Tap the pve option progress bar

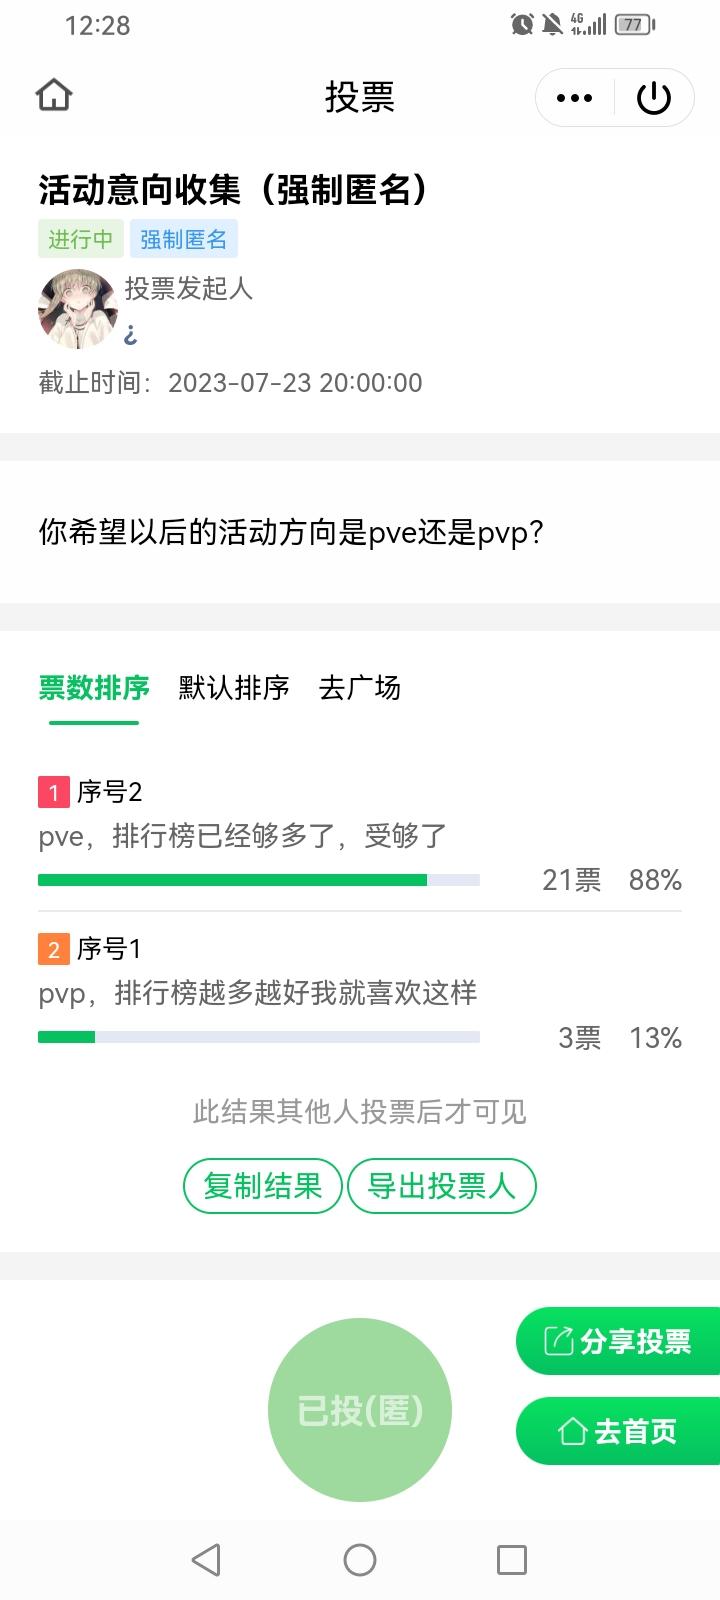259,880
